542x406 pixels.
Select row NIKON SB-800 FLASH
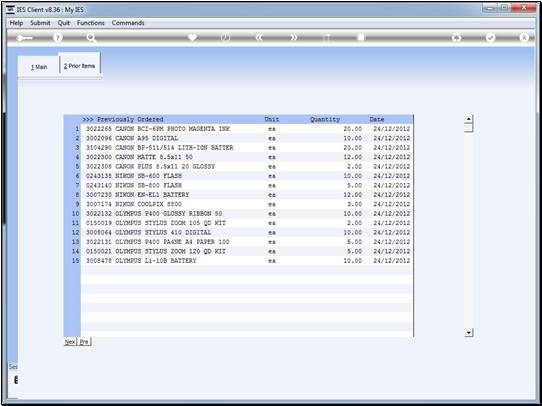(x=247, y=185)
